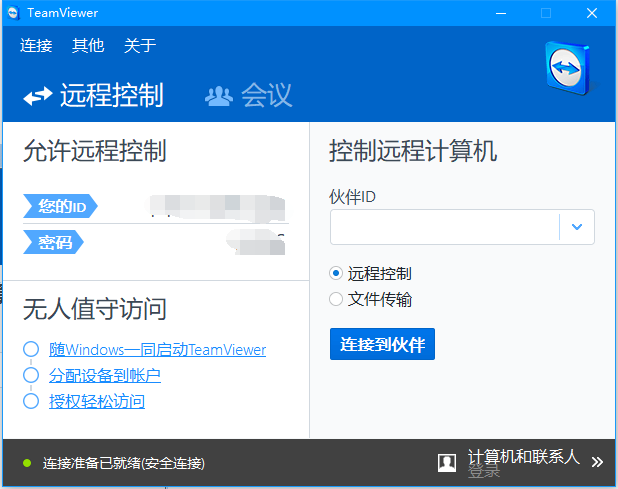Image resolution: width=618 pixels, height=489 pixels.
Task: Click the blurred ID value
Action: 216,208
